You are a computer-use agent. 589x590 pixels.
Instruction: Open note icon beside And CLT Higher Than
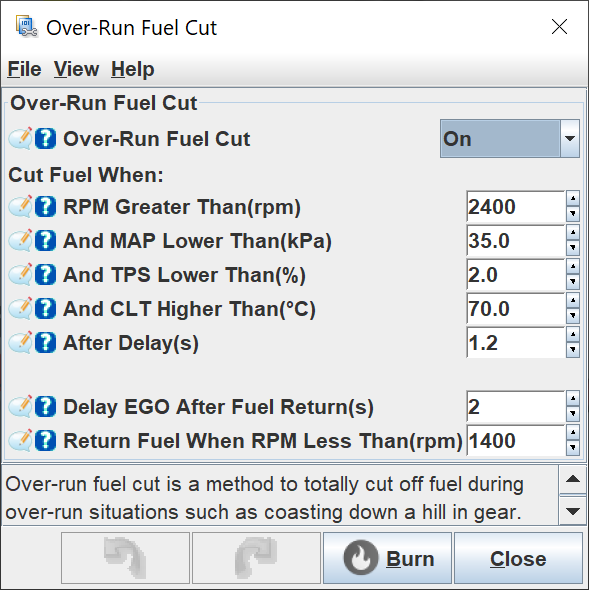click(x=20, y=309)
